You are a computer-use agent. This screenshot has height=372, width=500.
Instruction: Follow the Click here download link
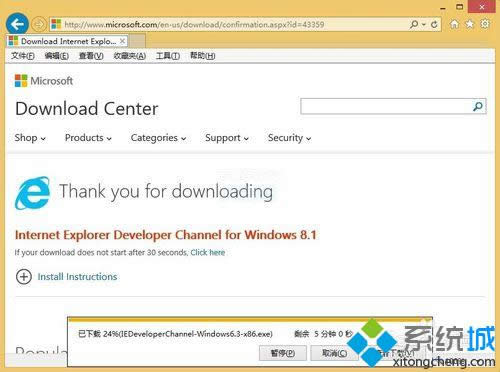tap(208, 252)
